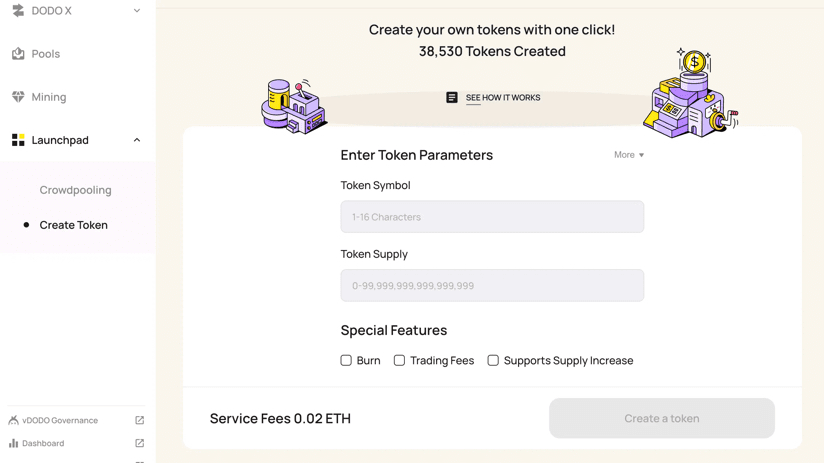Click the Create a token button

point(662,418)
